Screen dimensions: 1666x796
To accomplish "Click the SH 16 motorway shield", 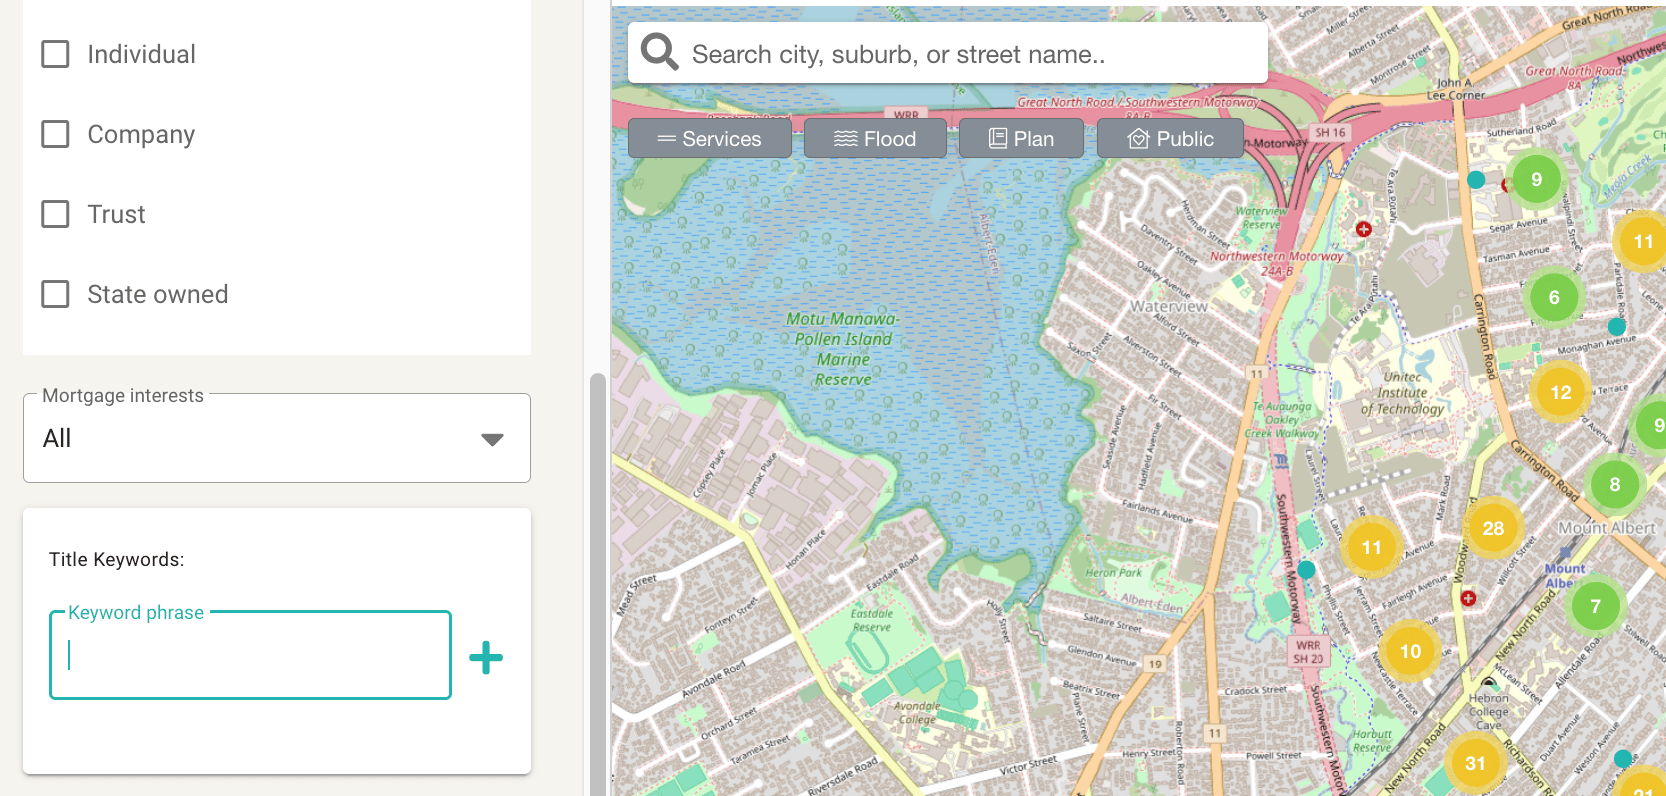I will tap(1330, 132).
